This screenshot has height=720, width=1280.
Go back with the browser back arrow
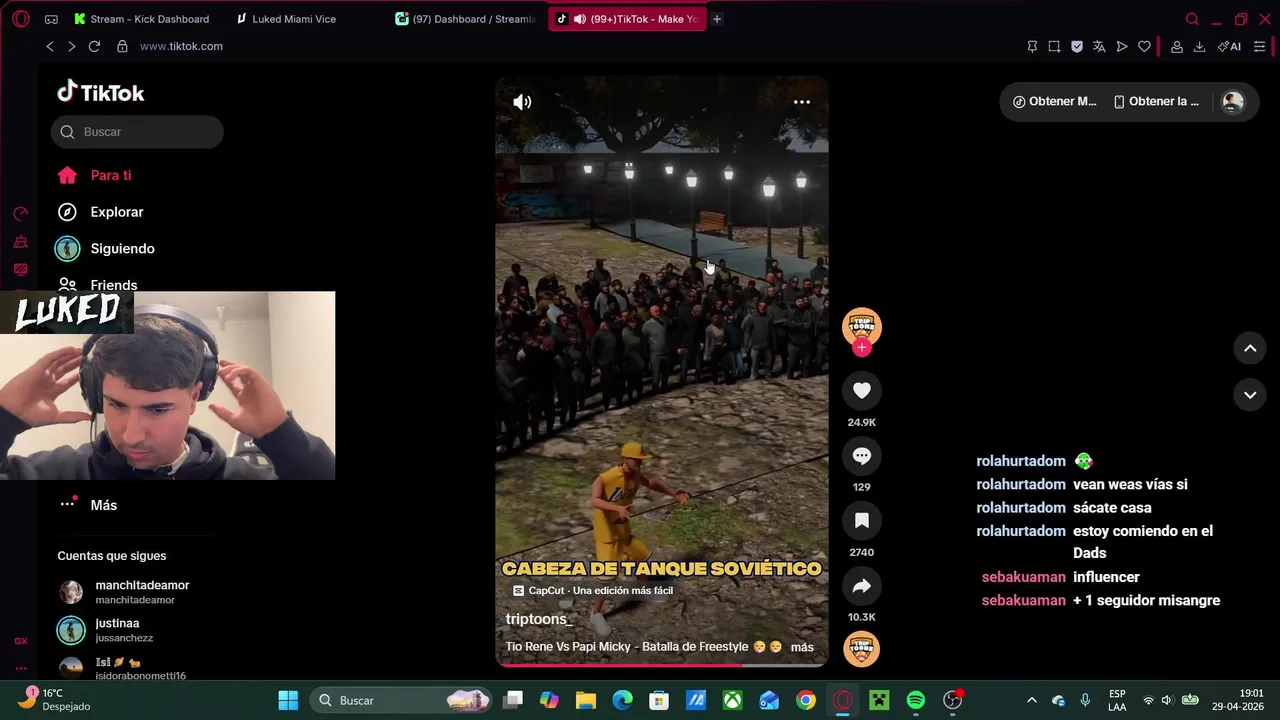[x=50, y=46]
